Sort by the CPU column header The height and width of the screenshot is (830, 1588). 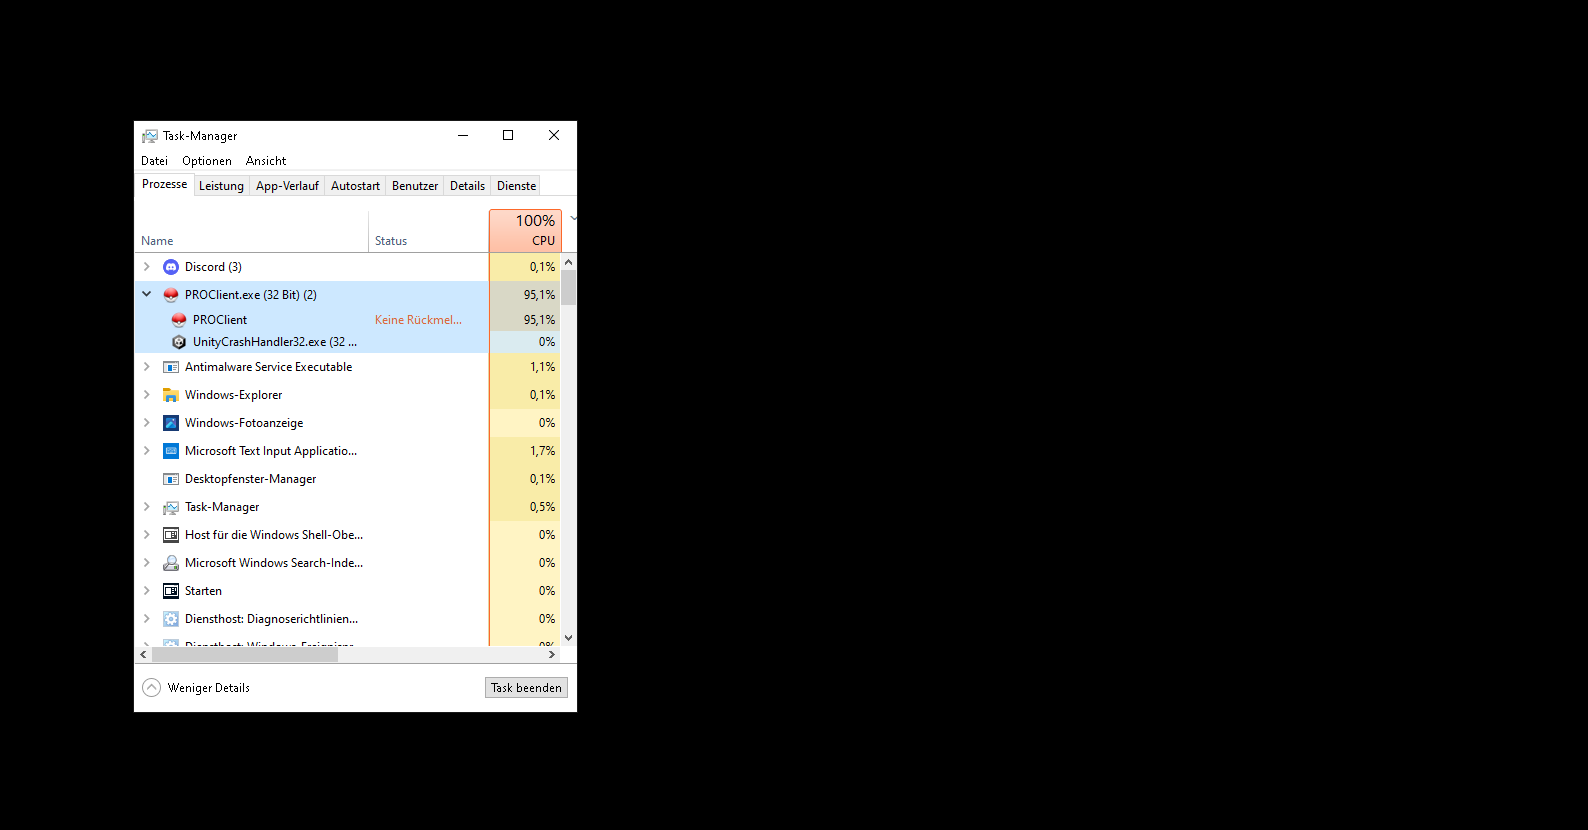coord(525,231)
